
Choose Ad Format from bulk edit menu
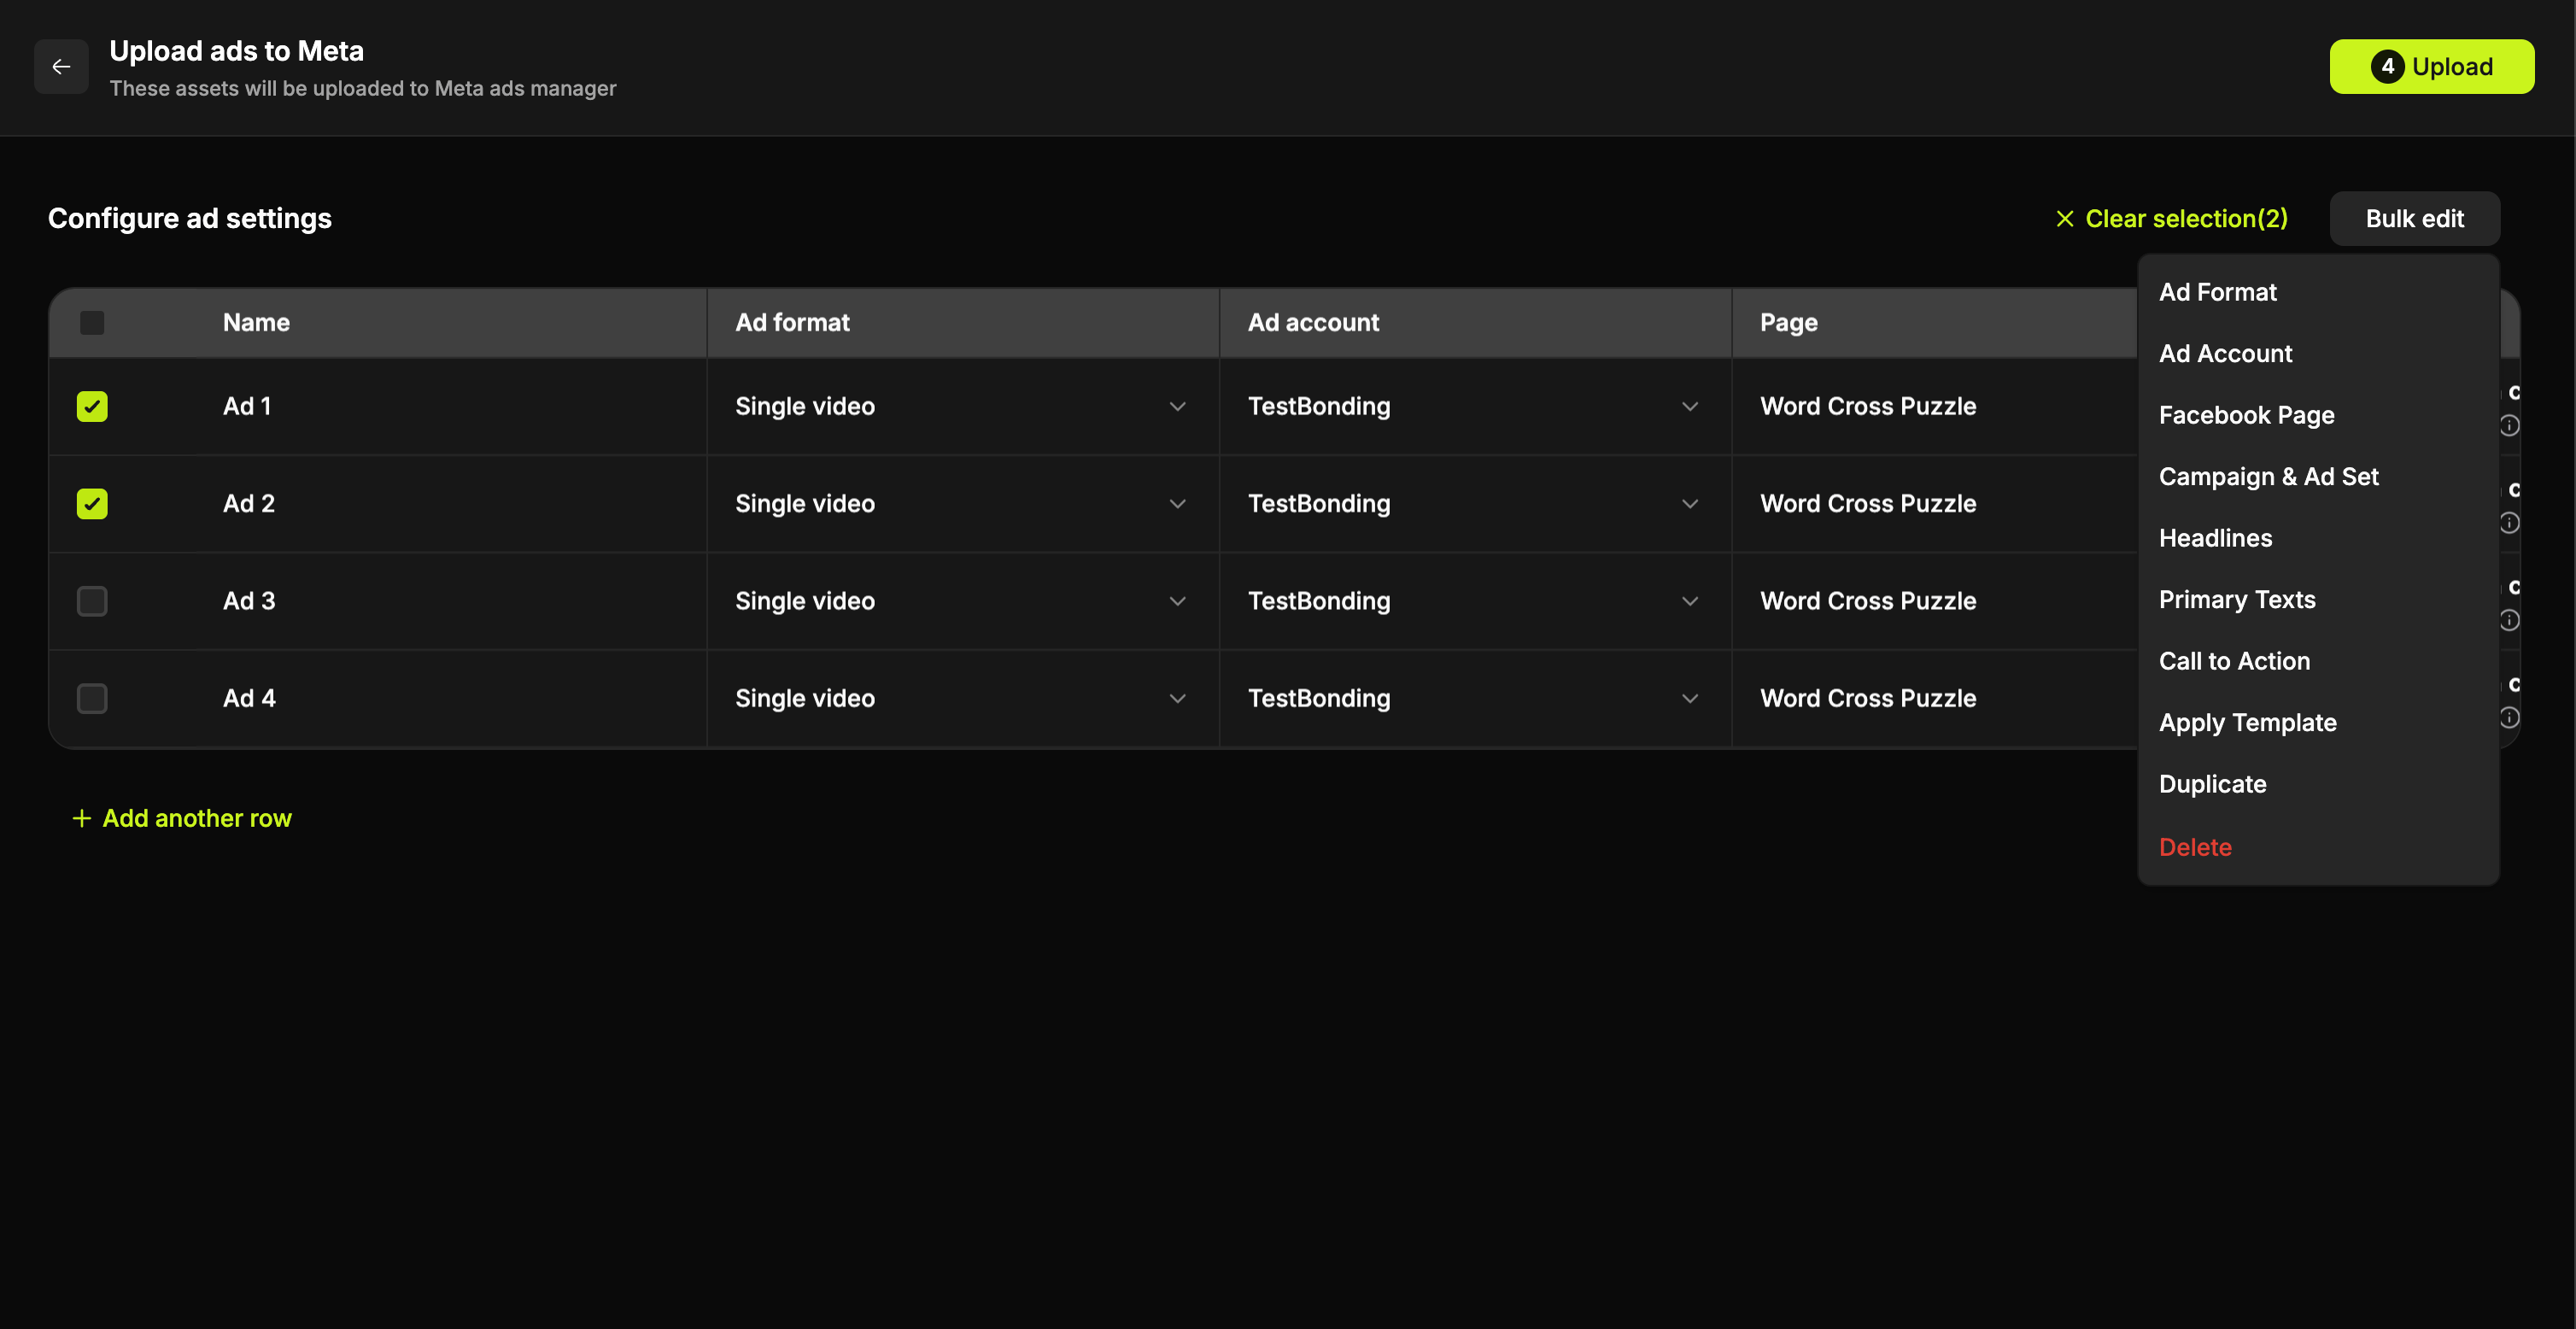click(x=2318, y=292)
